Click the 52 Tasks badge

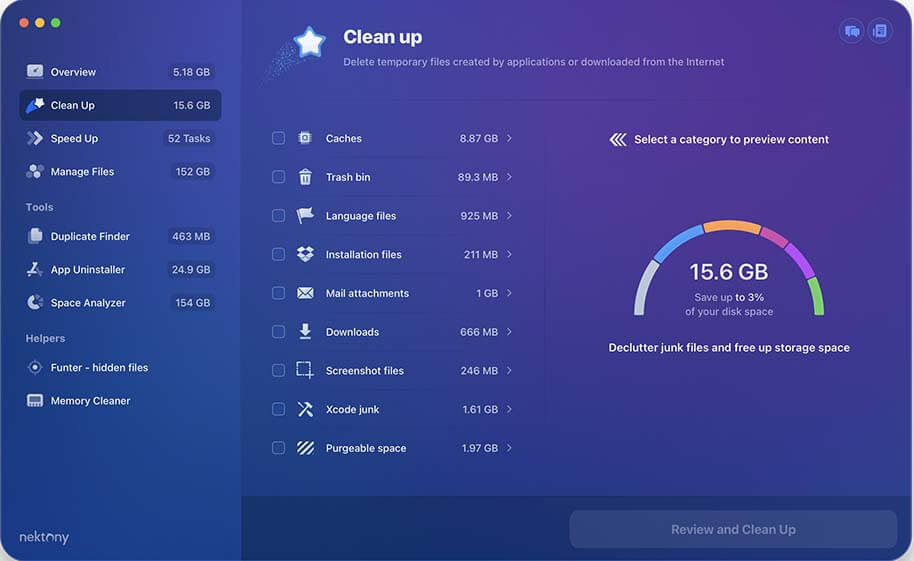[189, 138]
